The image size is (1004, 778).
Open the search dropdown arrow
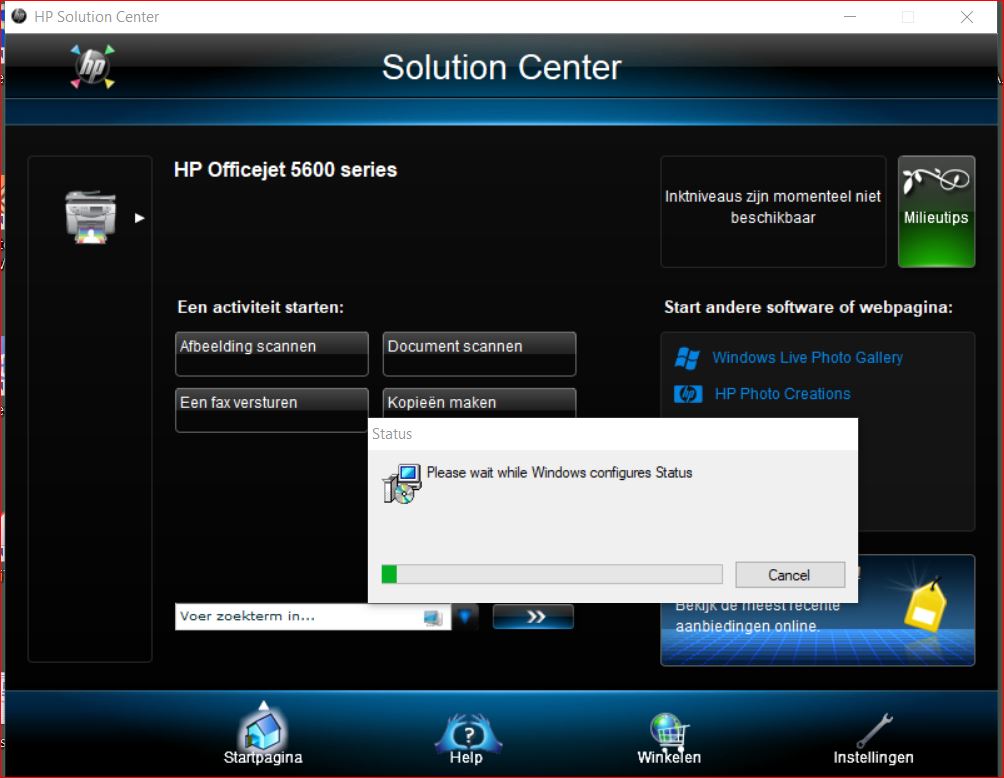pos(465,617)
